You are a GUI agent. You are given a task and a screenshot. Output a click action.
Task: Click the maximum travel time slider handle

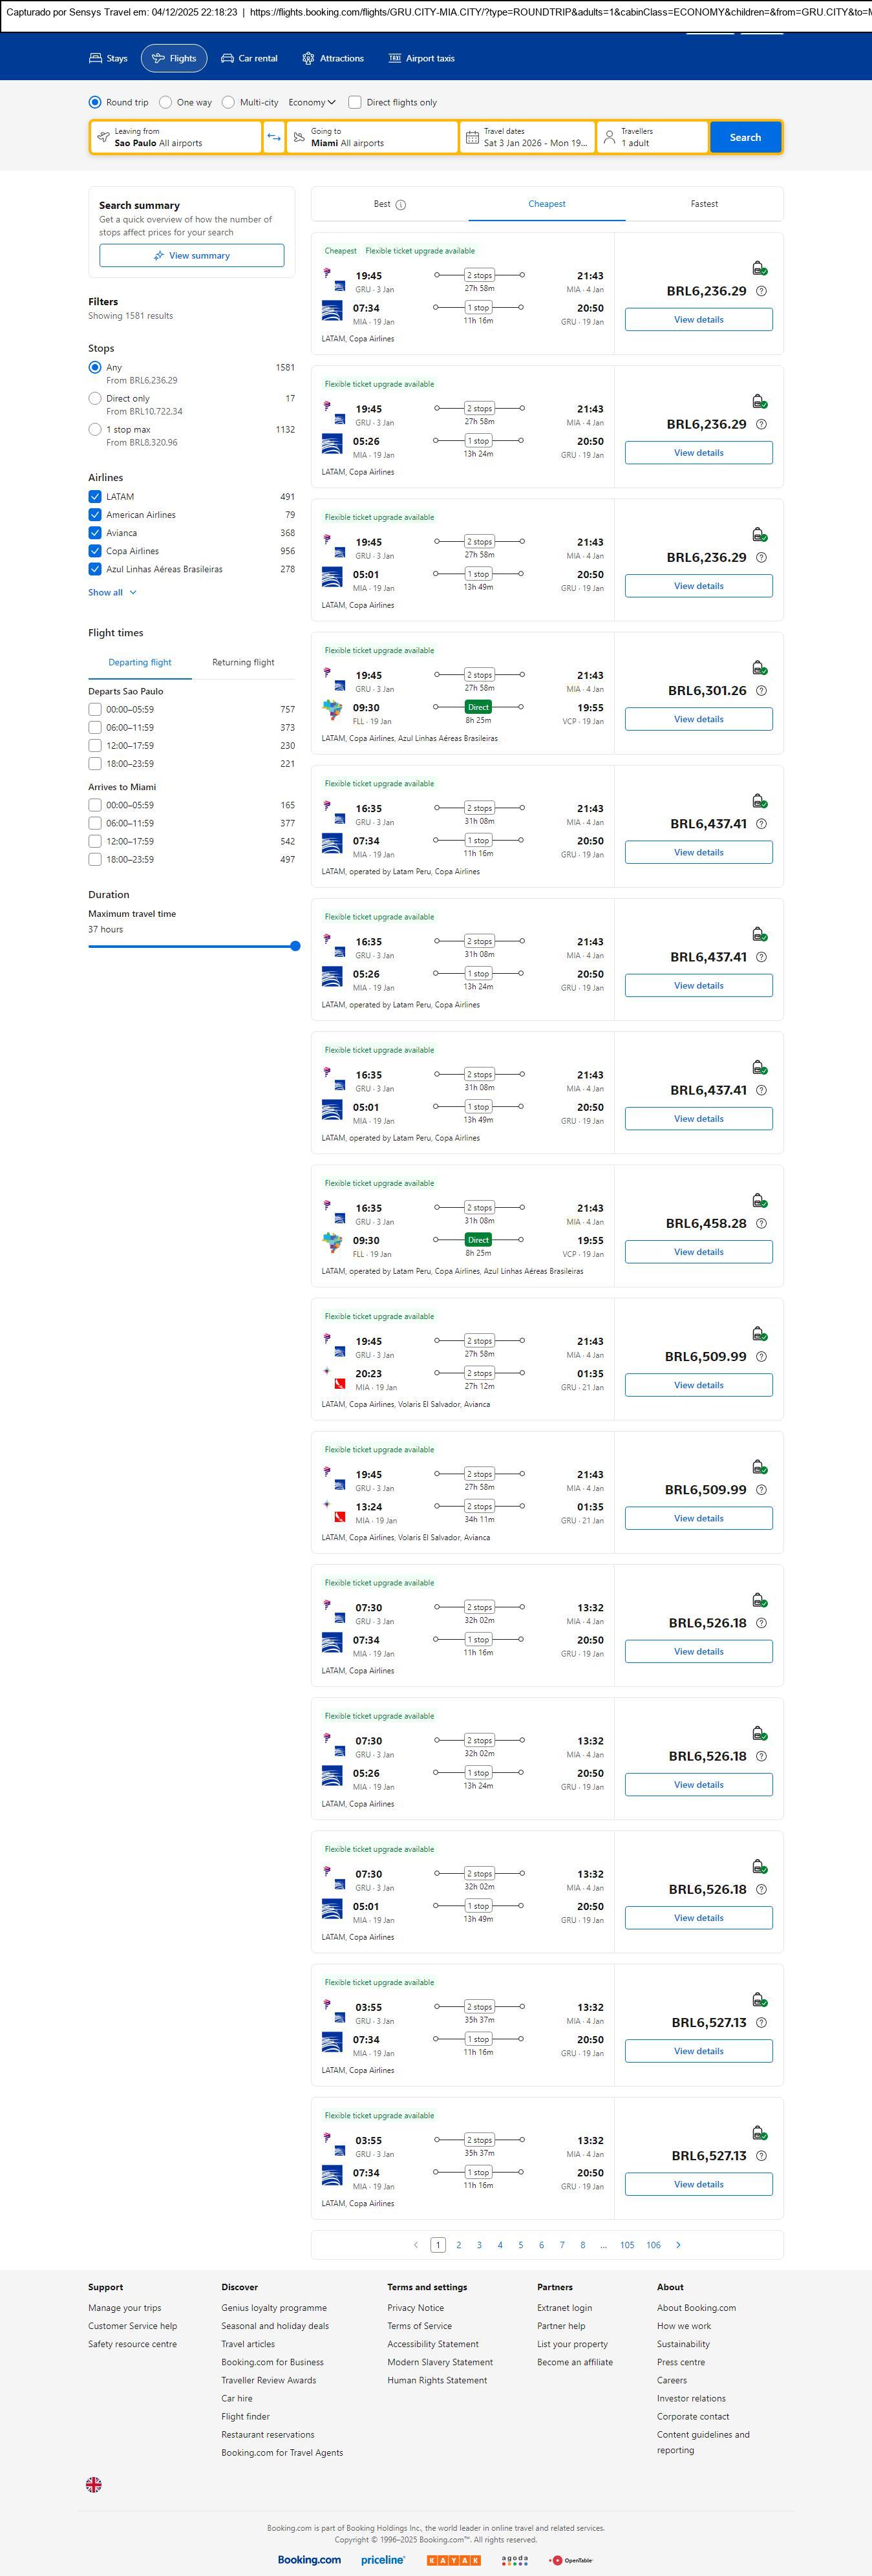tap(295, 946)
